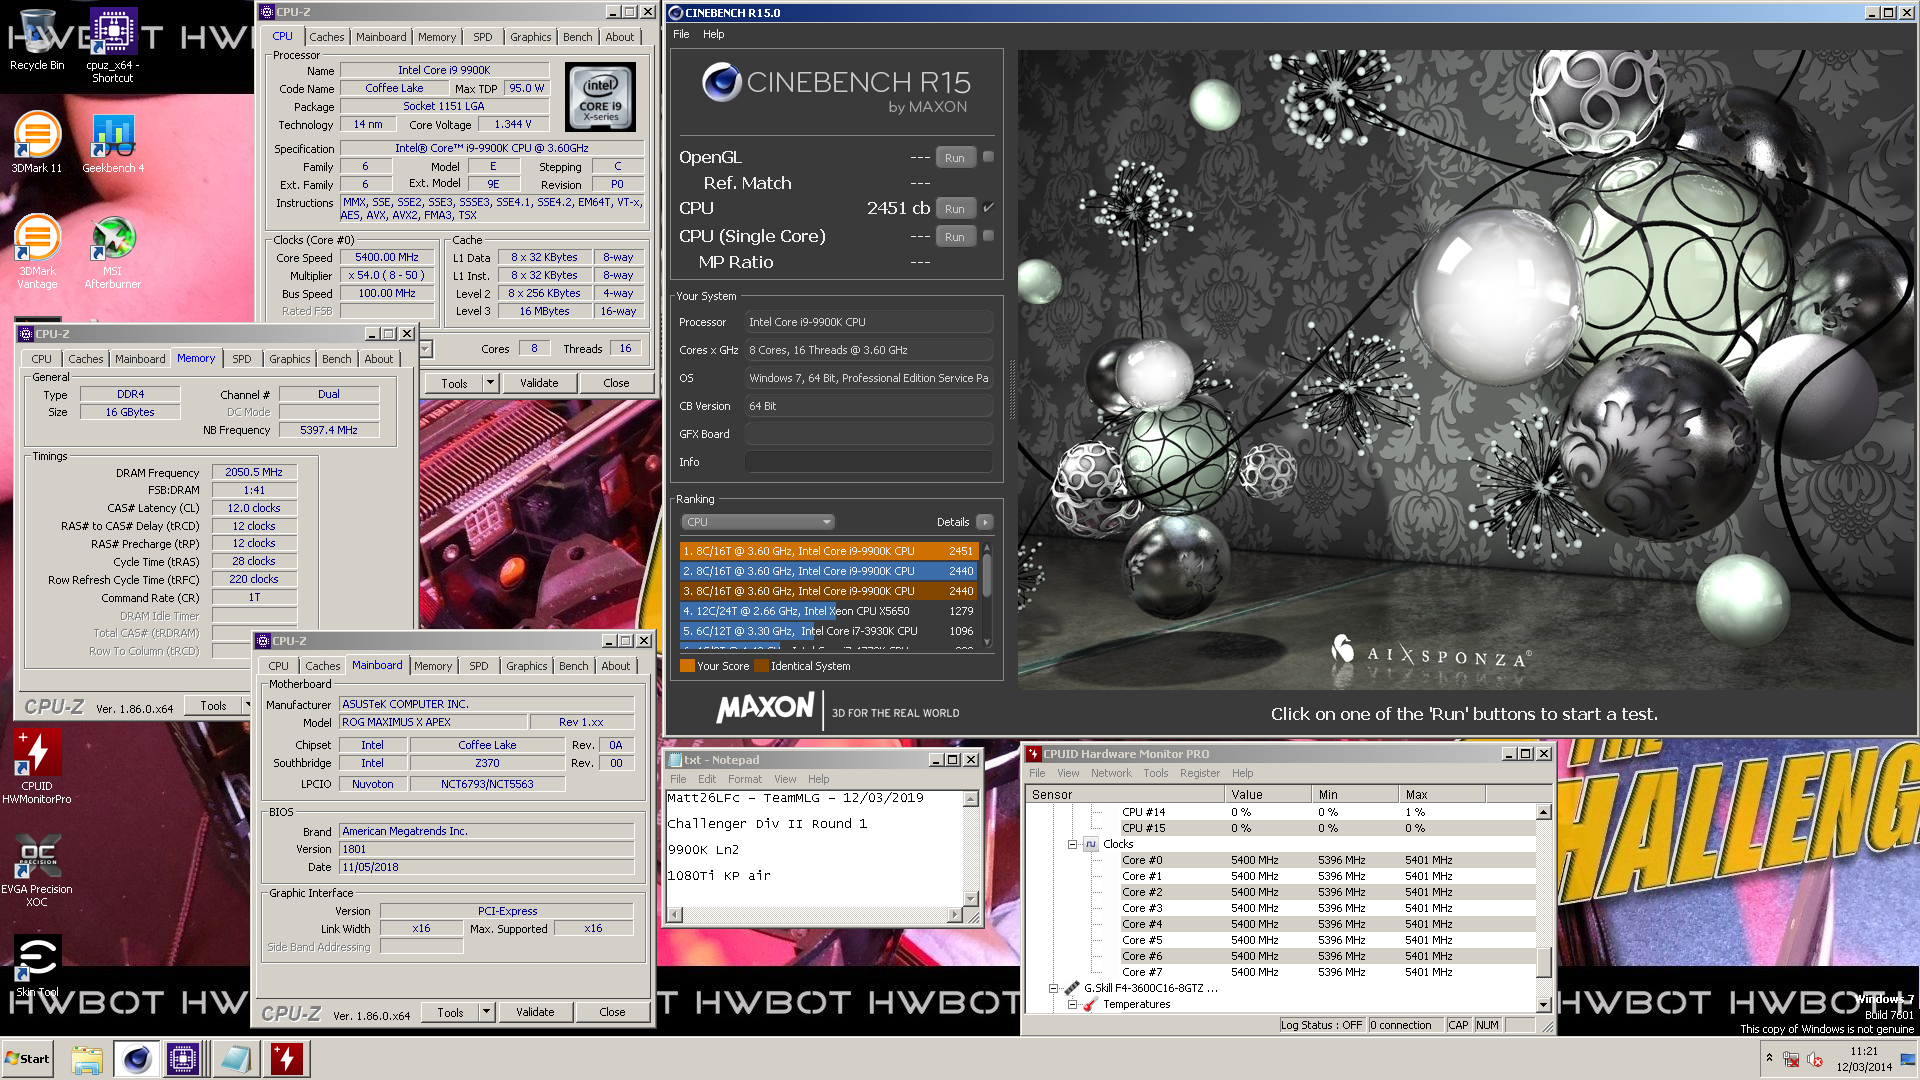Click the HWMonitor PRO title bar icon

click(1032, 754)
